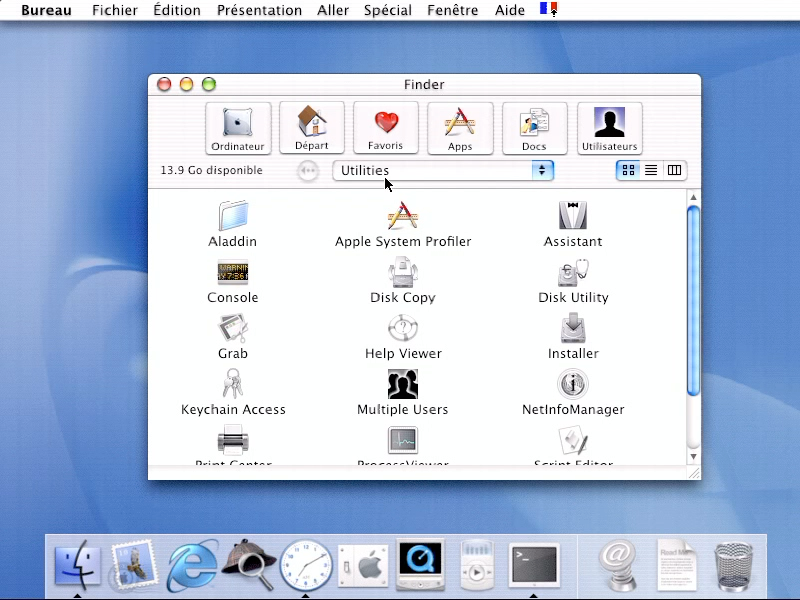The image size is (800, 600).
Task: Open the Édition menu
Action: [x=177, y=10]
